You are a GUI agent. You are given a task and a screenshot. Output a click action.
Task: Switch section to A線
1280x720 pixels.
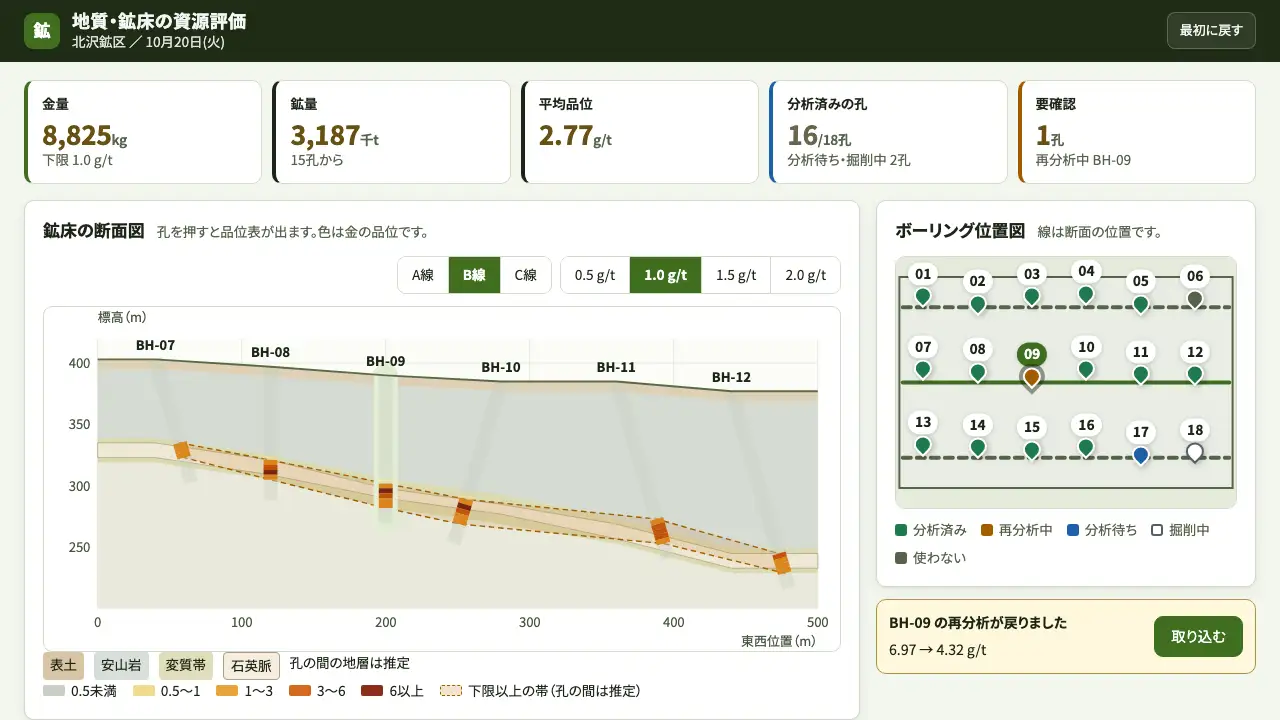[423, 275]
